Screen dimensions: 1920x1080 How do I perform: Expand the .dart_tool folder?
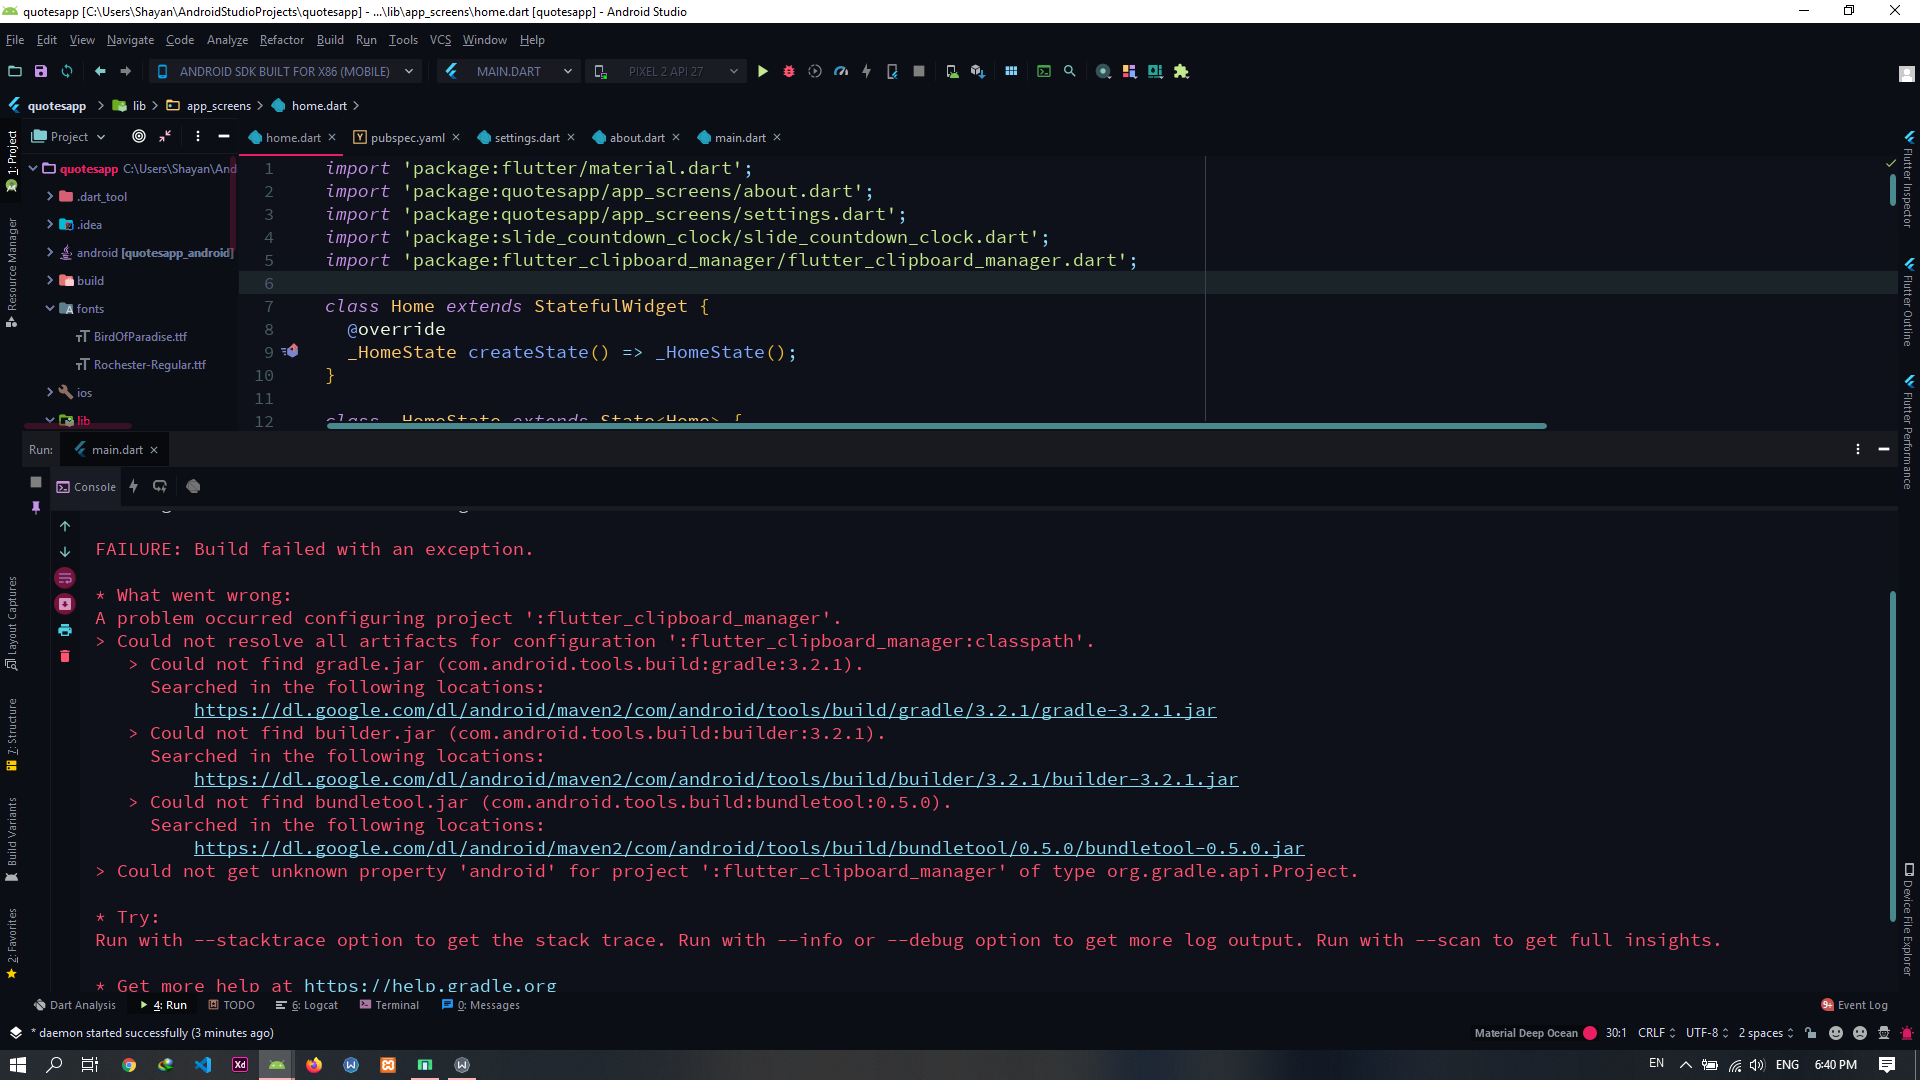tap(50, 197)
